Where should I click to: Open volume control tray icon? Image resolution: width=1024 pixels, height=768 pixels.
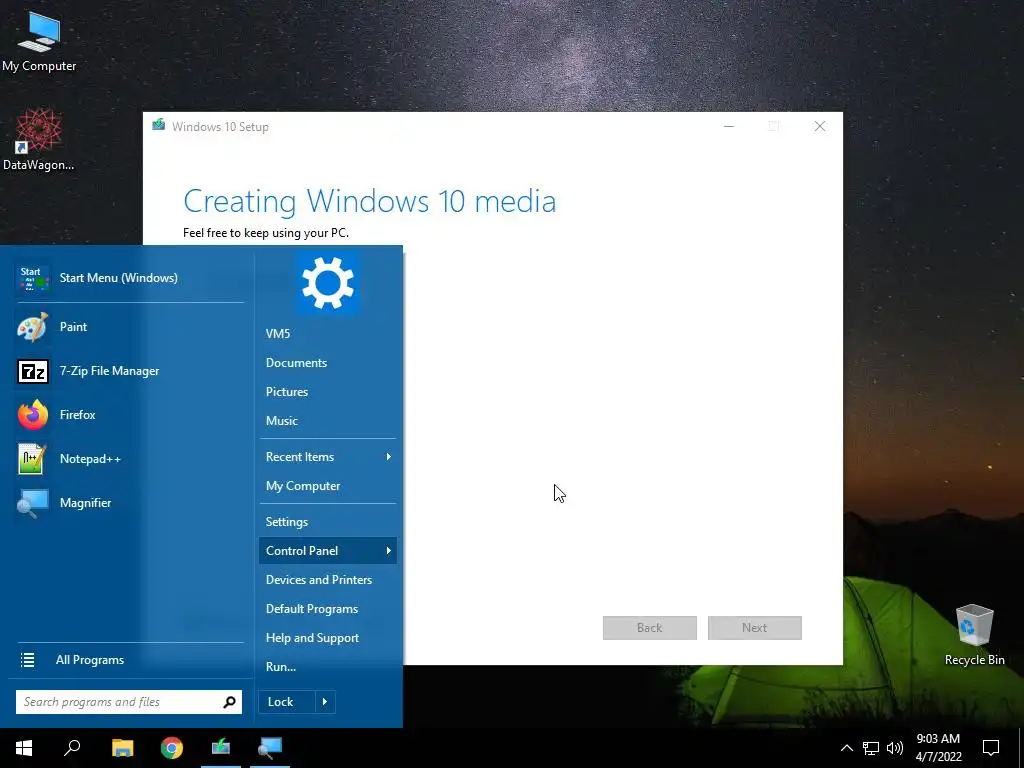pyautogui.click(x=895, y=748)
